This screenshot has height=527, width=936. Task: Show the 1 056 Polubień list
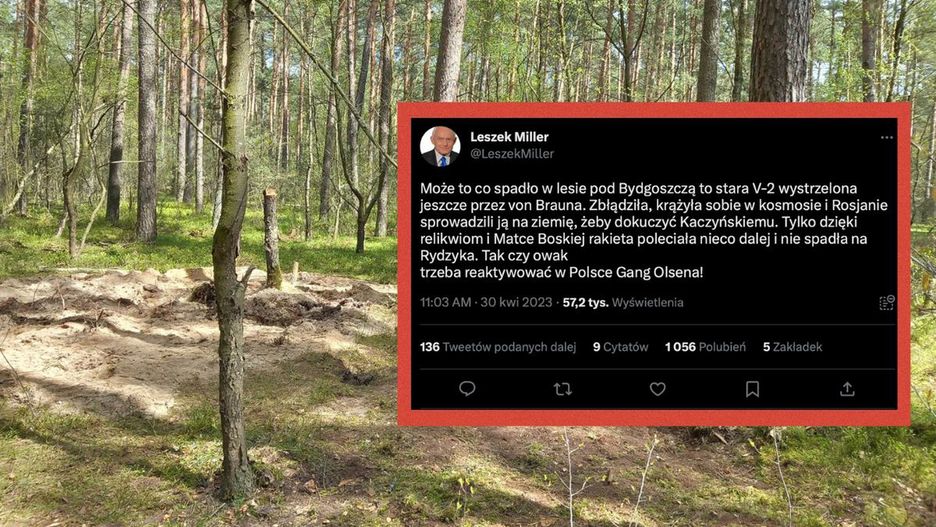pyautogui.click(x=705, y=347)
